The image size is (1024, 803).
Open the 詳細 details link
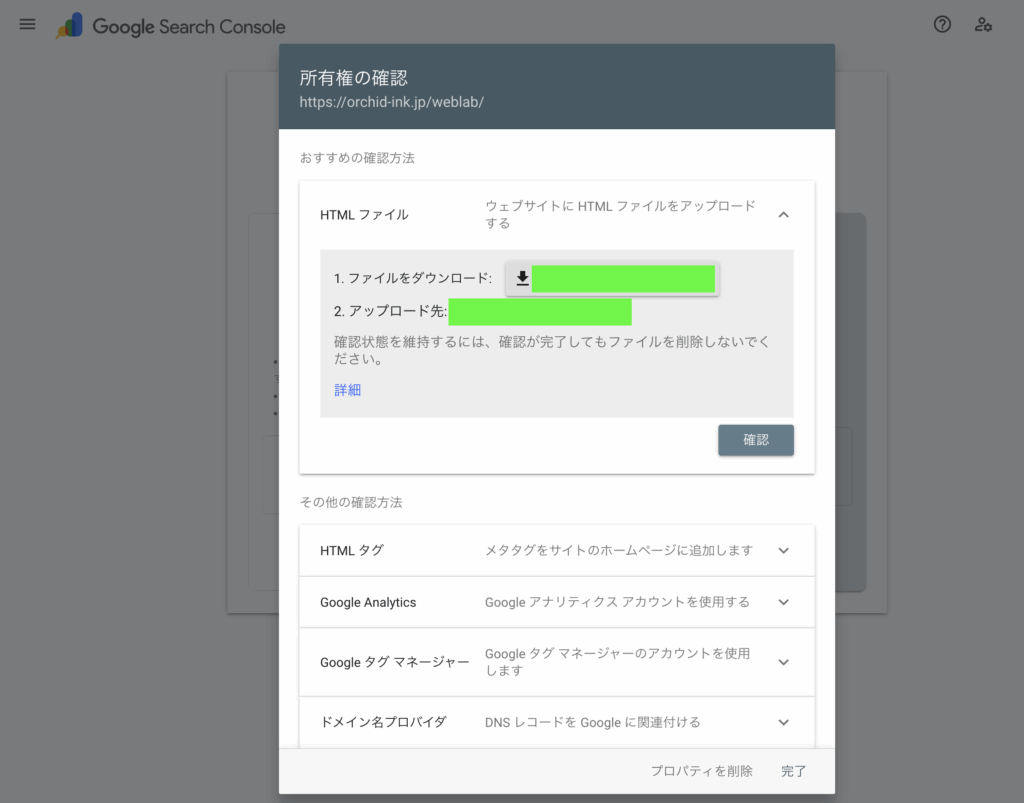(347, 390)
